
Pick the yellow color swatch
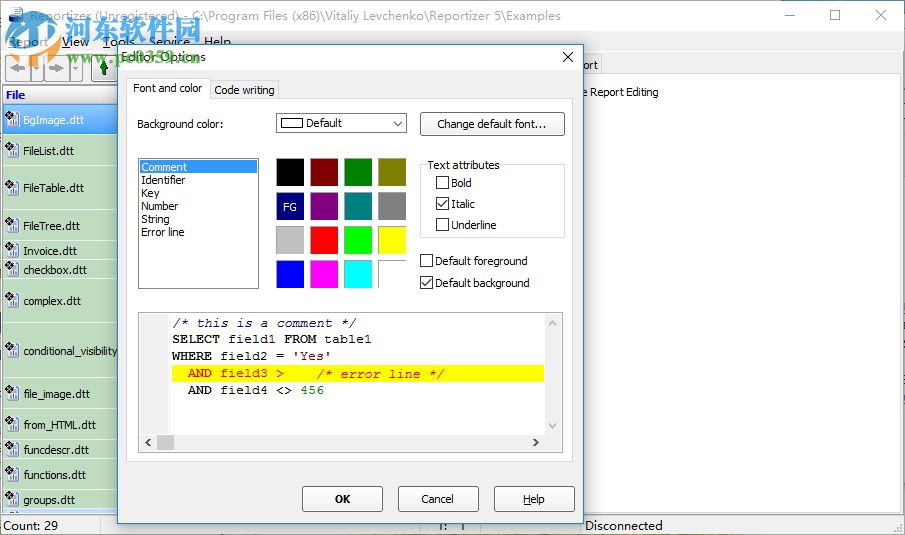pos(392,240)
